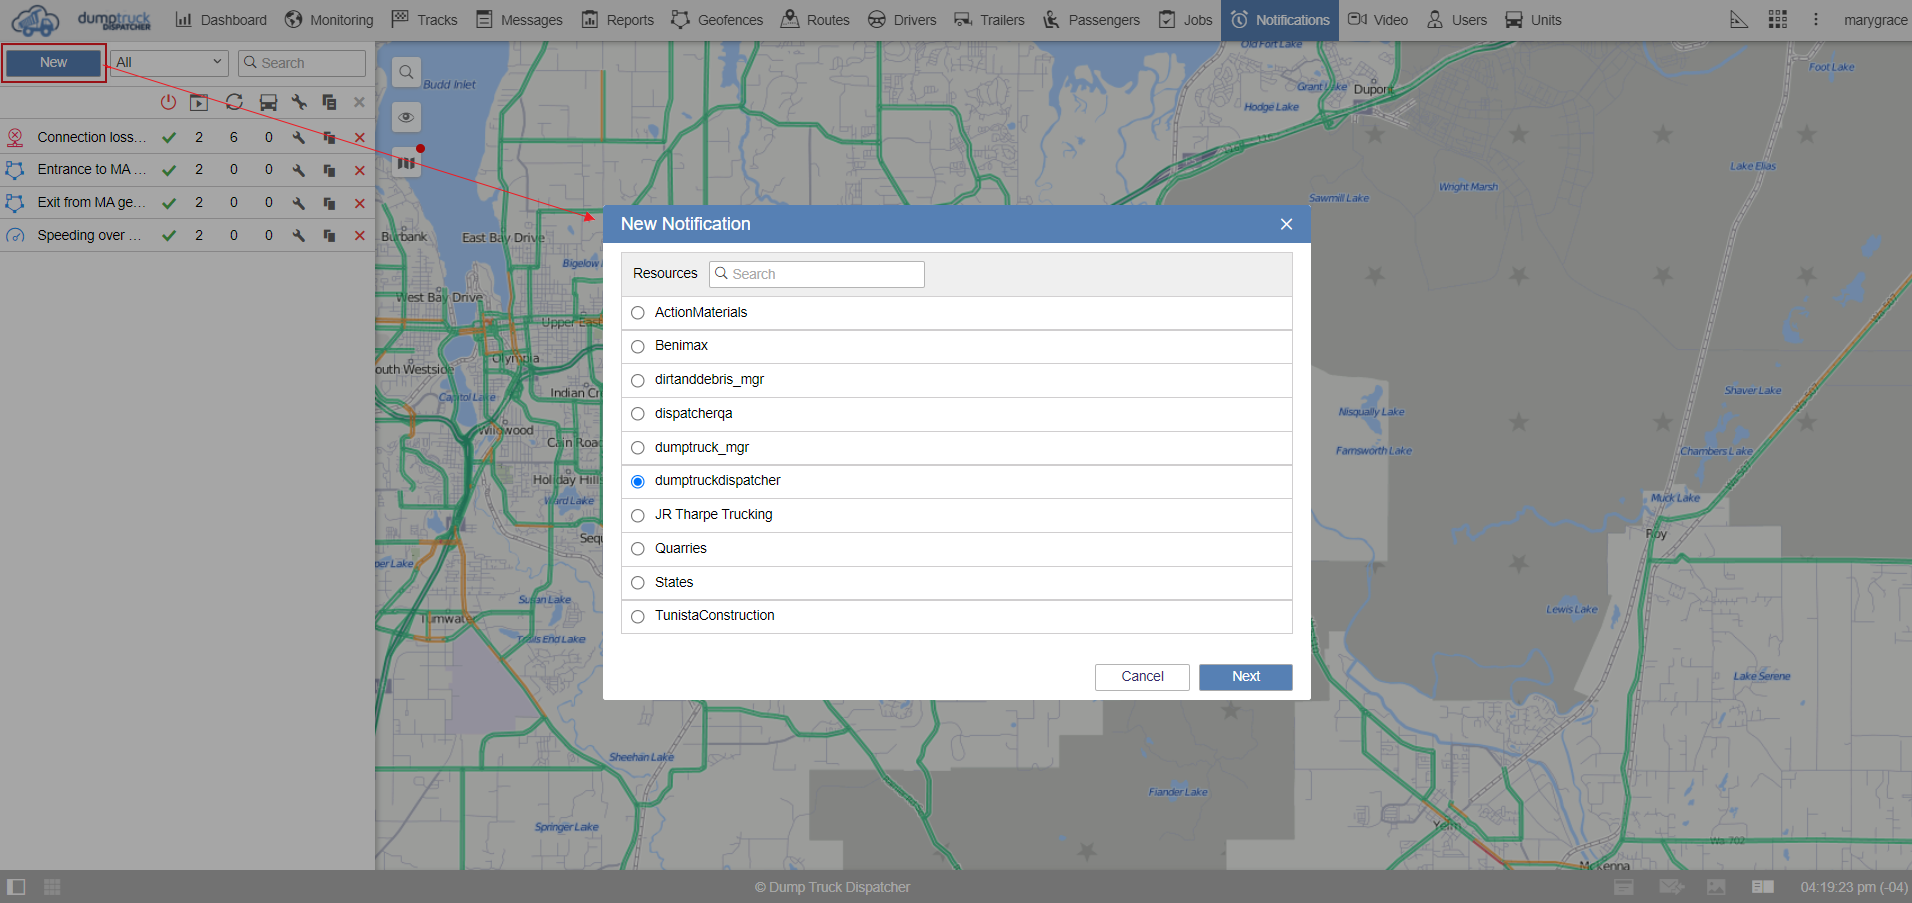Choose dispatcherqa resource option
This screenshot has width=1912, height=903.
point(638,414)
